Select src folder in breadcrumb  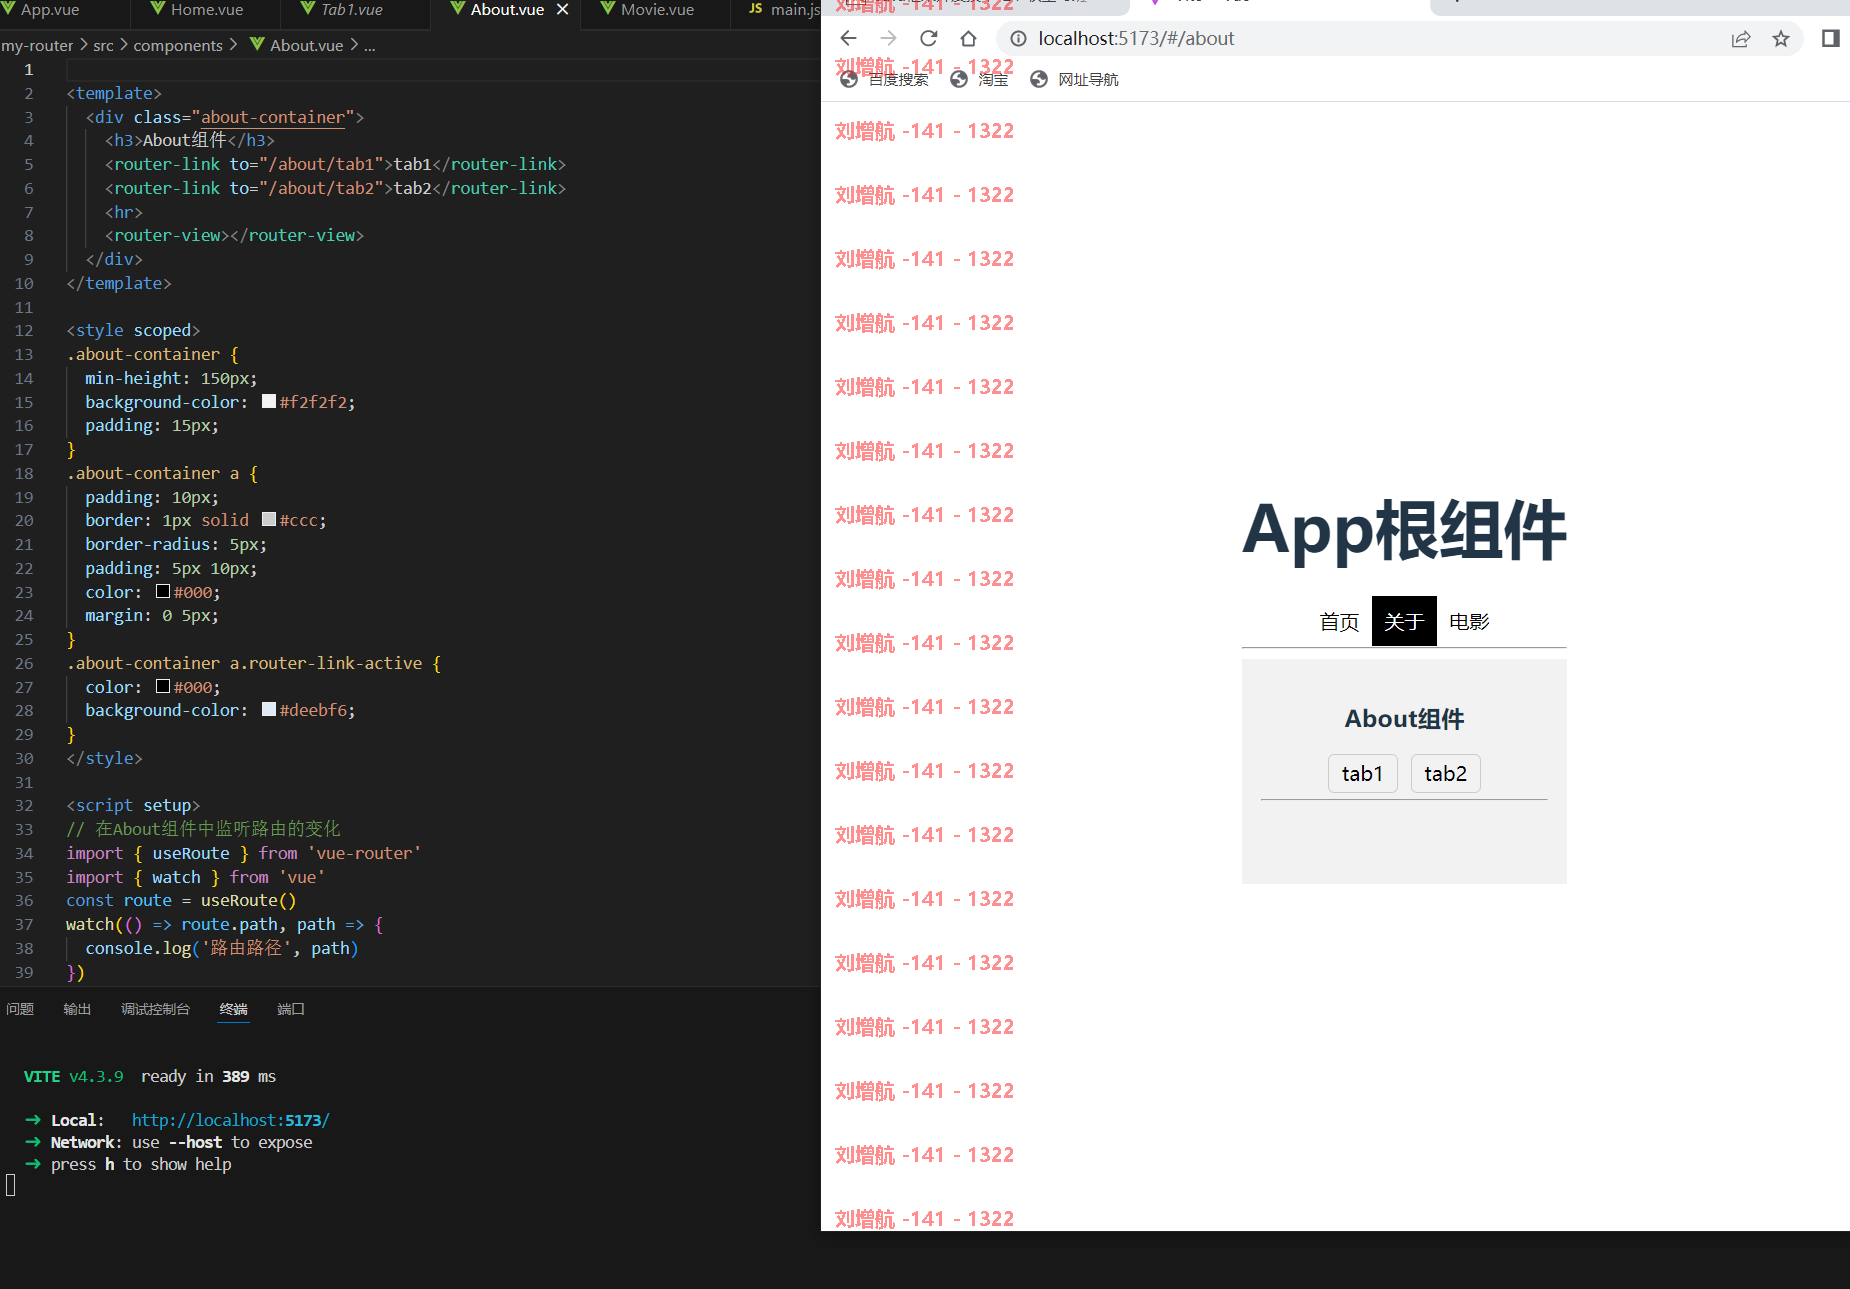point(103,45)
